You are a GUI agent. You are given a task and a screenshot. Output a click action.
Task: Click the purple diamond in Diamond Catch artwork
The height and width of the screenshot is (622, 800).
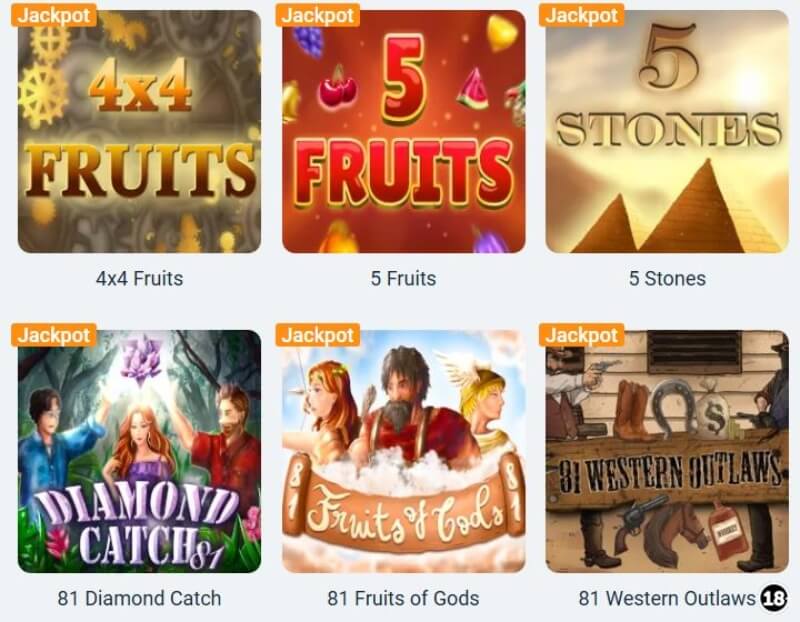[141, 361]
